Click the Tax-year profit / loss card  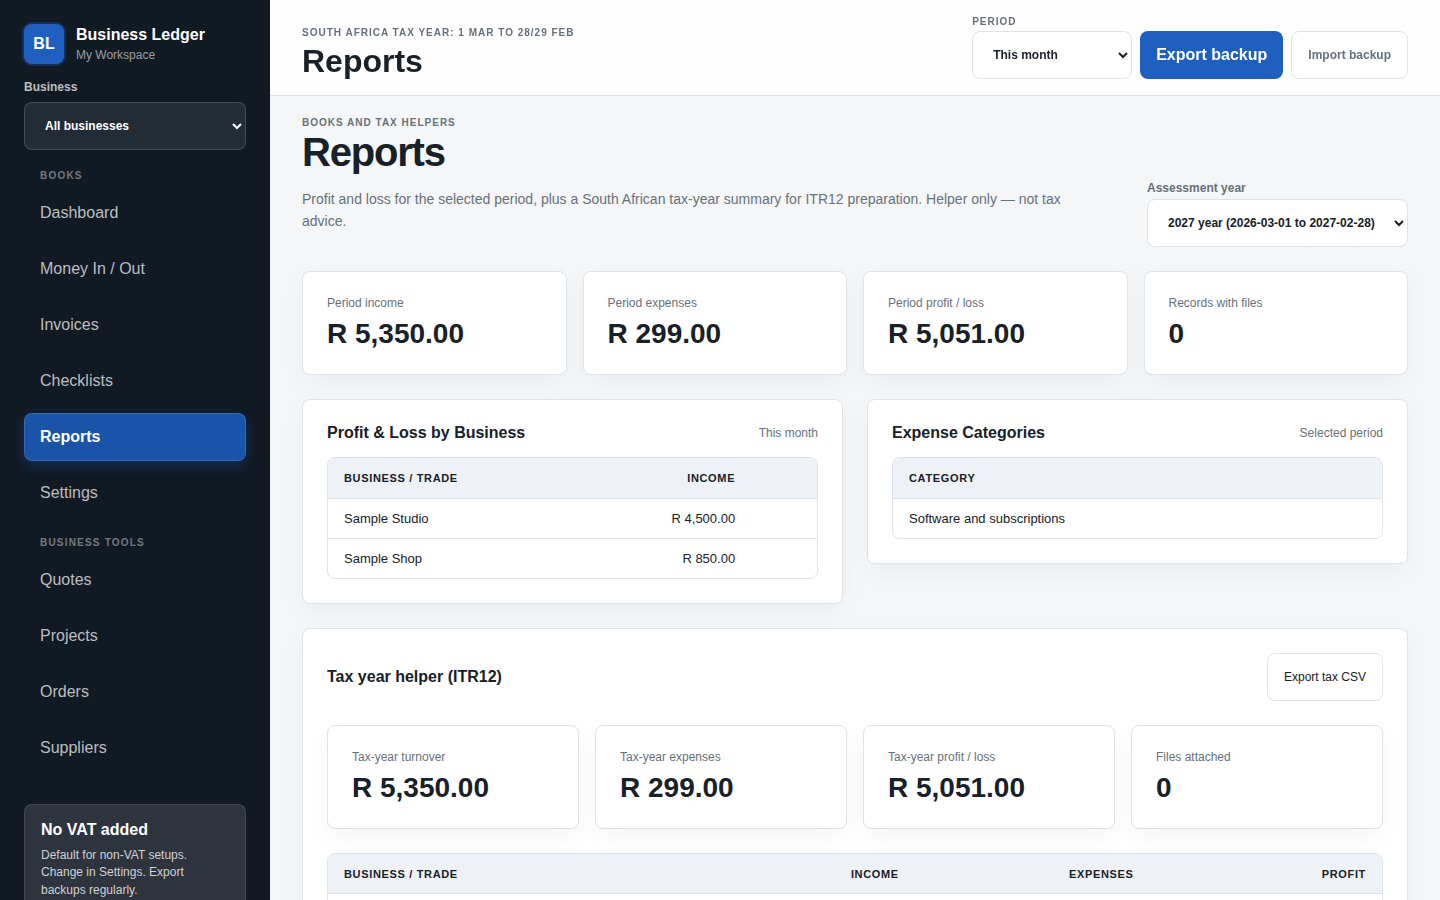(x=989, y=777)
